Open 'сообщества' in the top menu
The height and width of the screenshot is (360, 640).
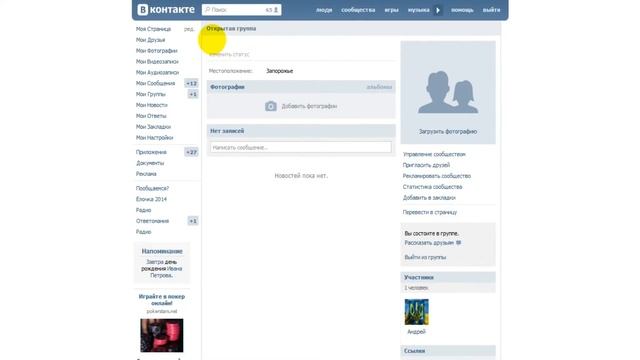click(358, 10)
